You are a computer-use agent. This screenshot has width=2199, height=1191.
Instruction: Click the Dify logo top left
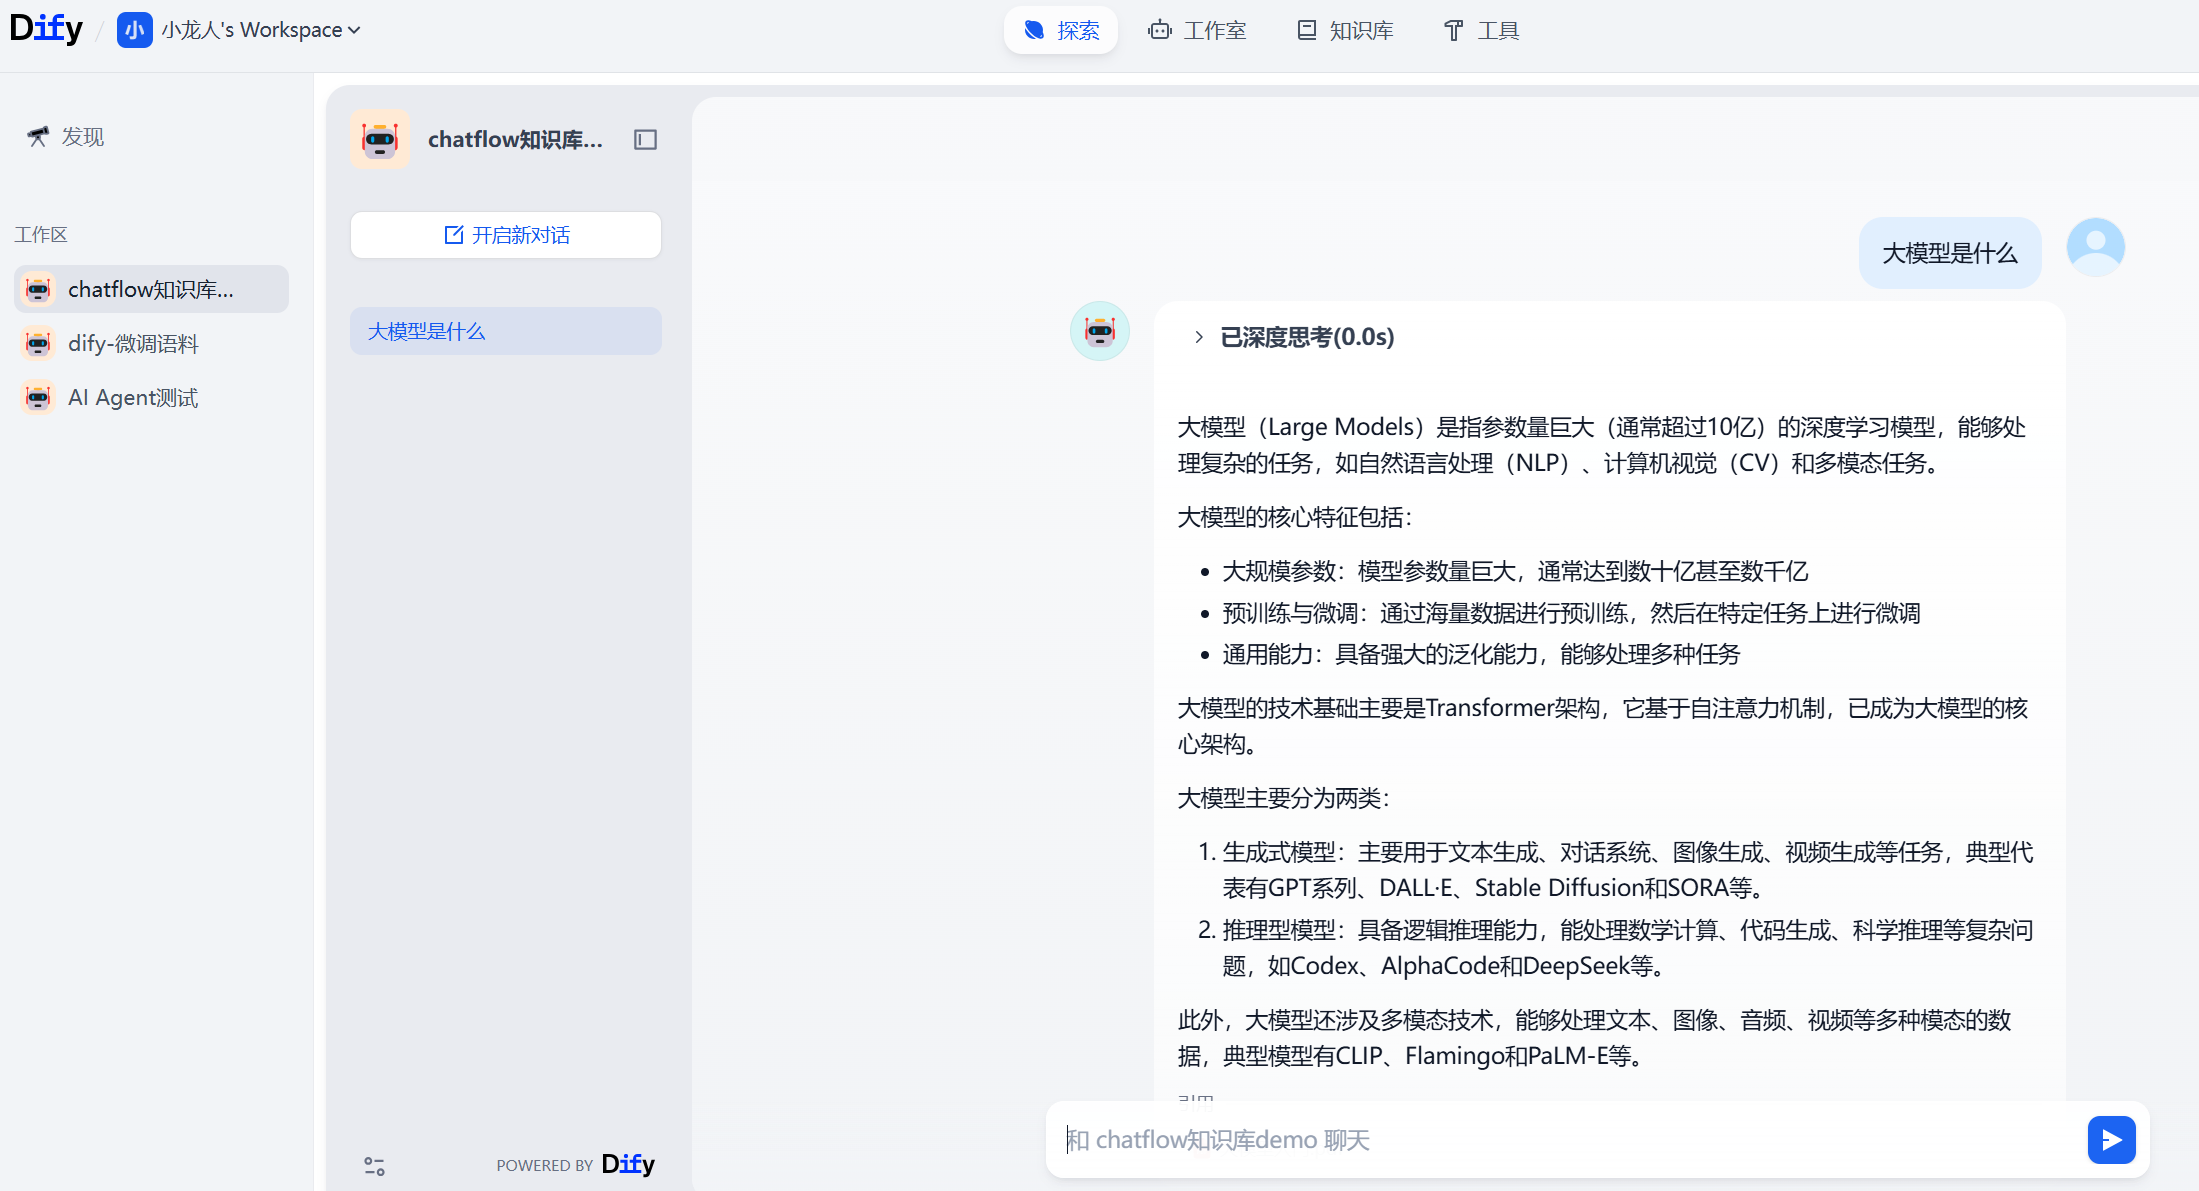point(46,28)
